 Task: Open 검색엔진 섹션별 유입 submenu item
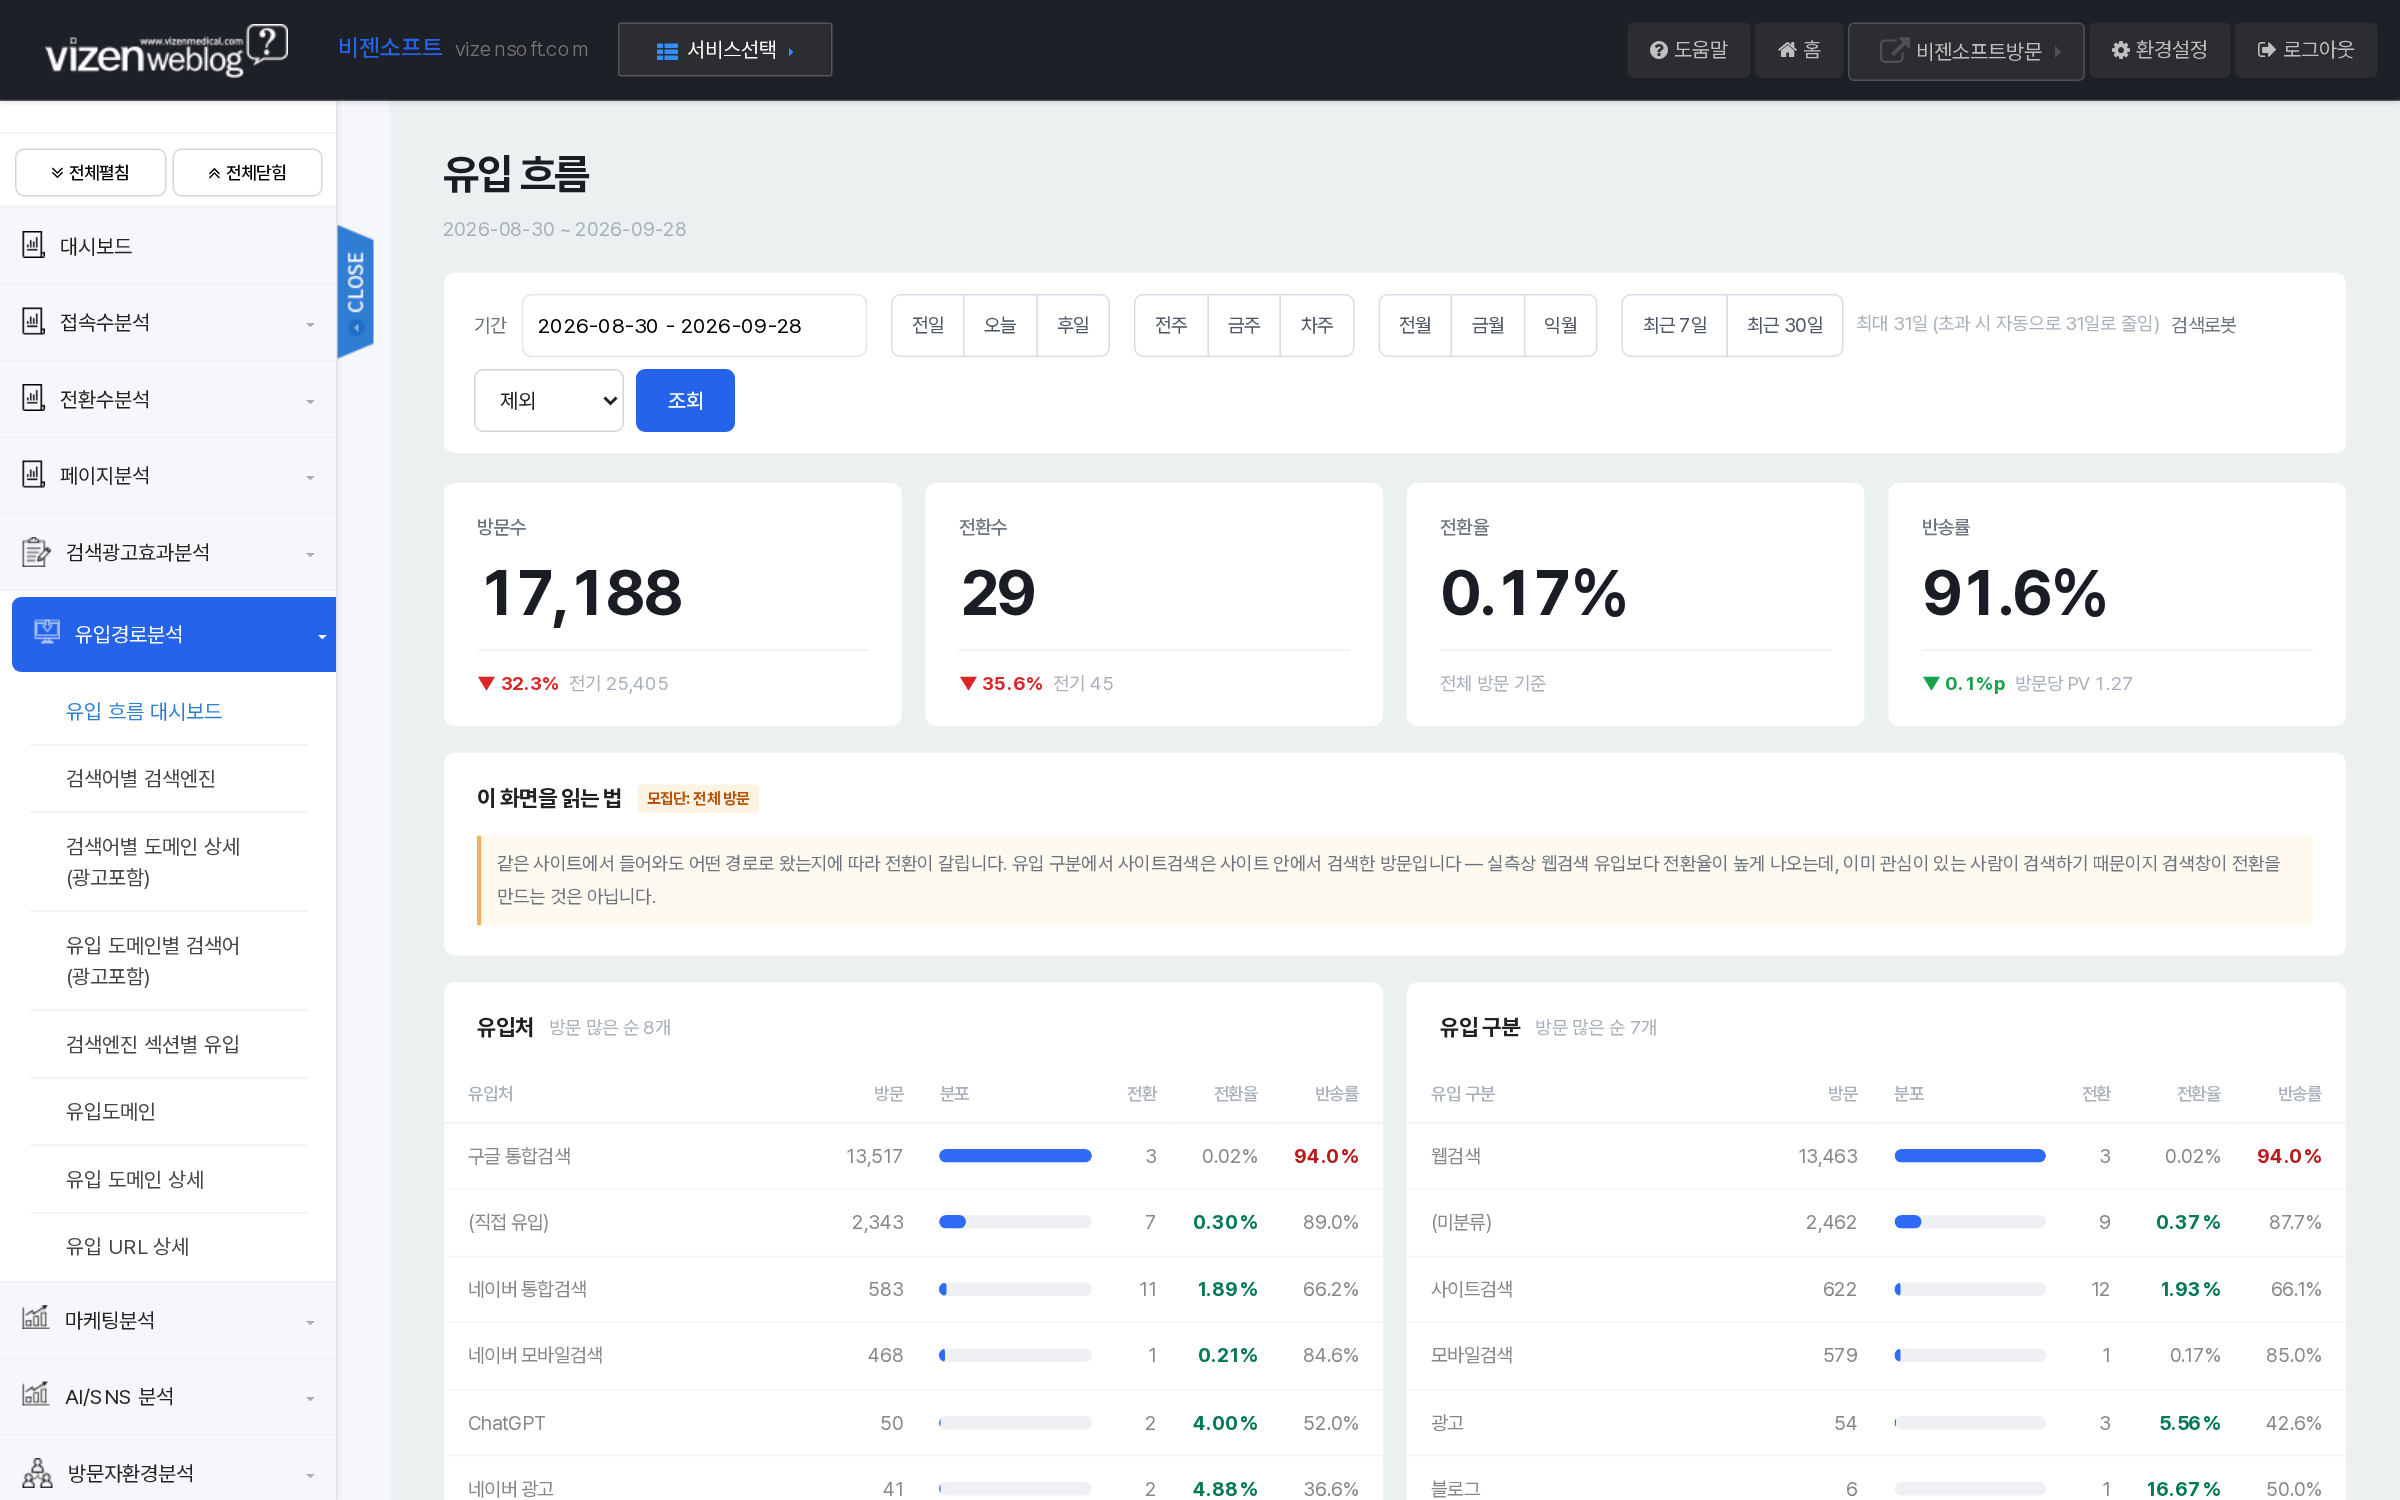tap(153, 1044)
